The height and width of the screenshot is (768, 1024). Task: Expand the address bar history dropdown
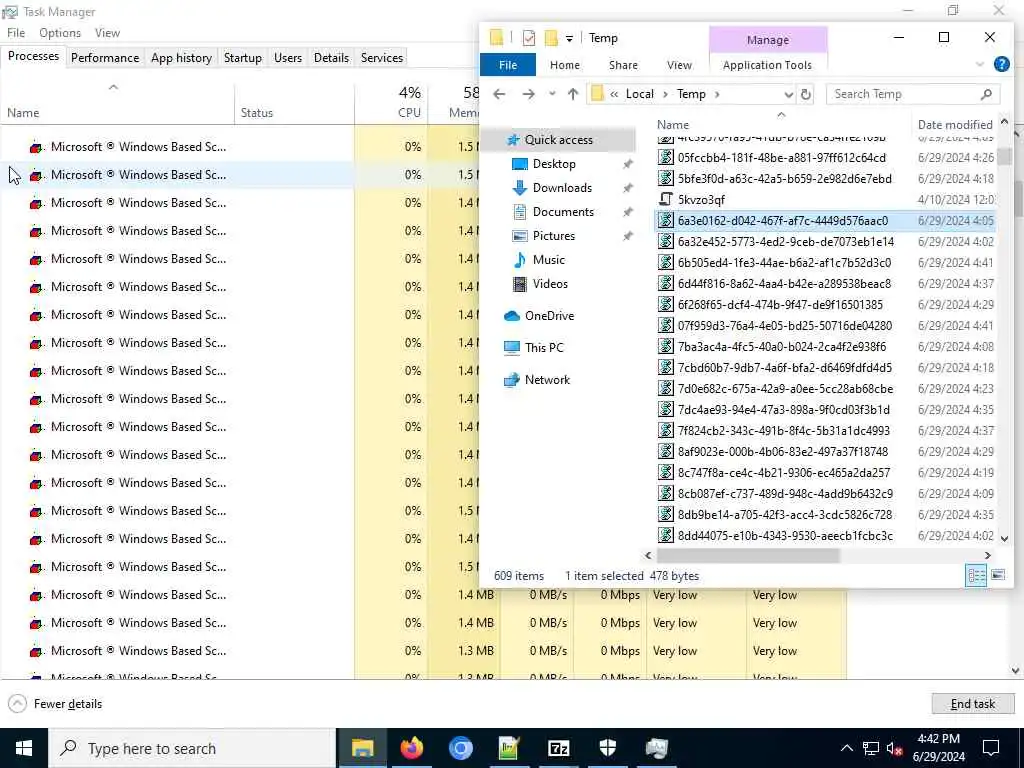[788, 94]
